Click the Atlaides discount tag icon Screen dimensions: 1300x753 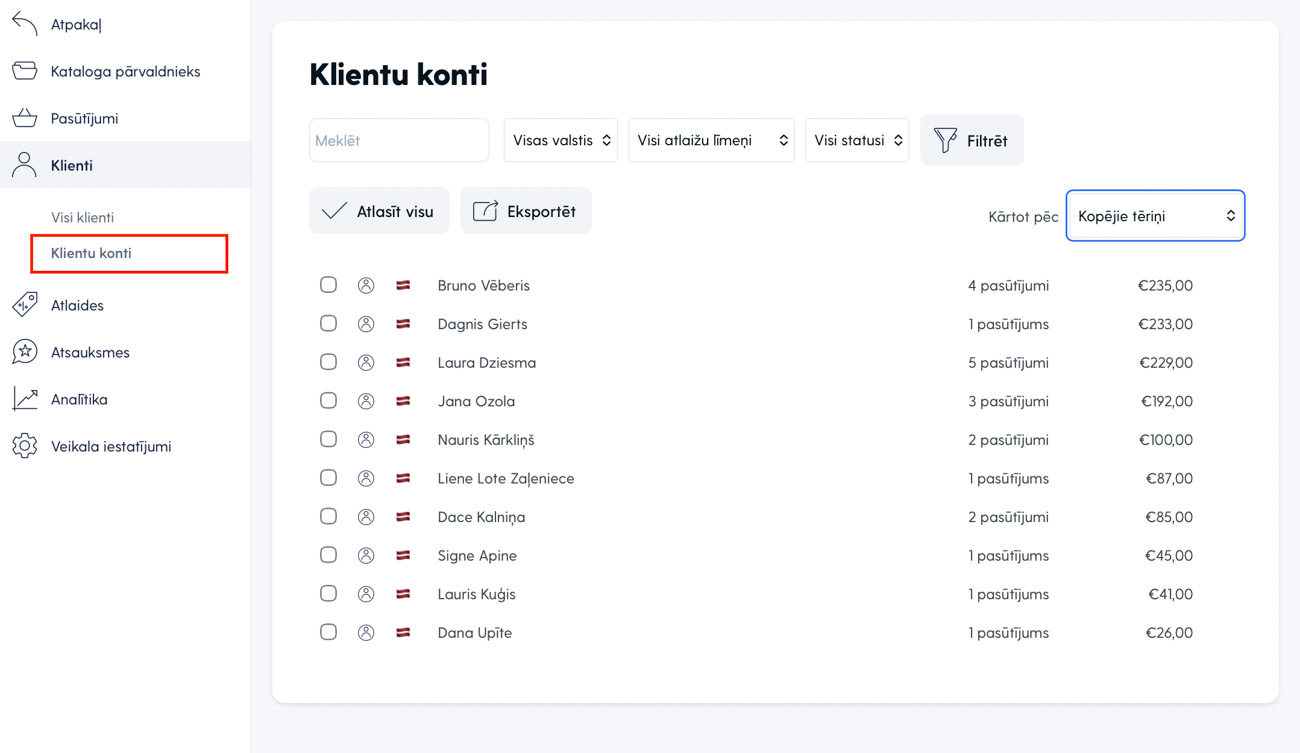[x=25, y=304]
